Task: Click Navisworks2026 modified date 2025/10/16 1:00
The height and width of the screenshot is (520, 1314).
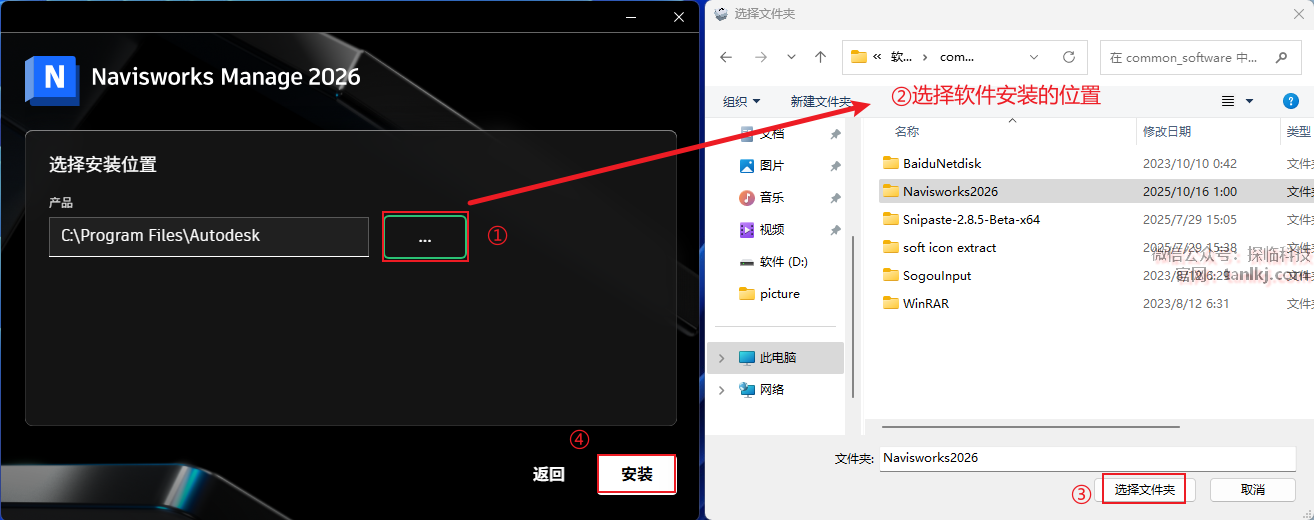Action: tap(1190, 191)
